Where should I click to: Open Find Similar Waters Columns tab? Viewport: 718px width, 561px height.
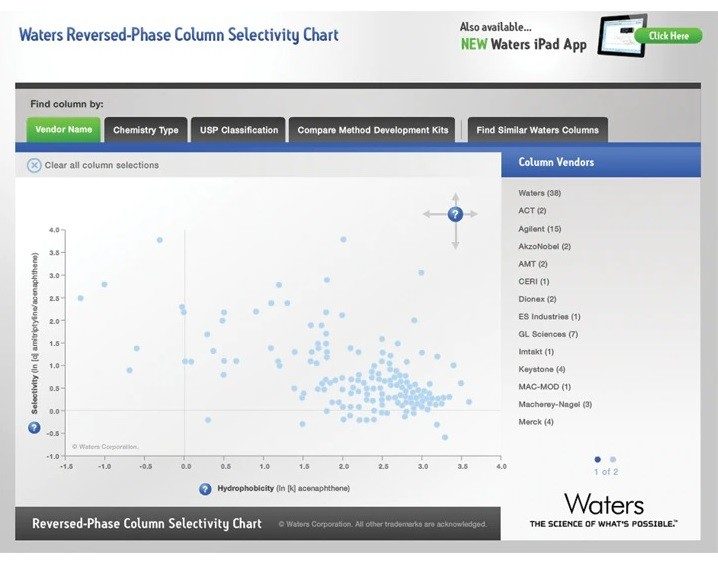tap(538, 130)
